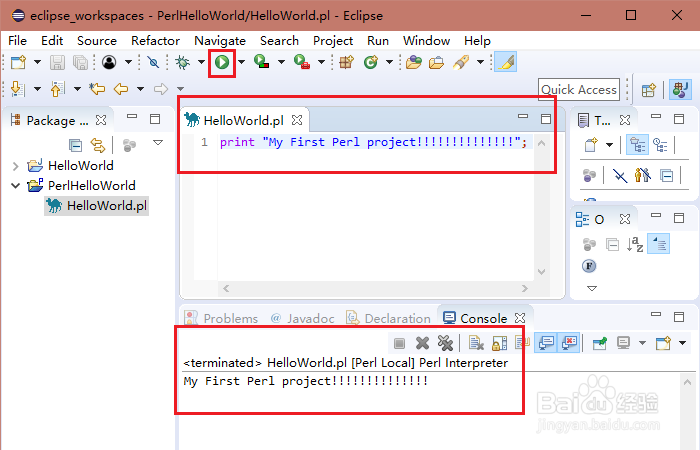Toggle Sort alphabetically in Outline view
This screenshot has height=450, width=700.
(x=635, y=245)
